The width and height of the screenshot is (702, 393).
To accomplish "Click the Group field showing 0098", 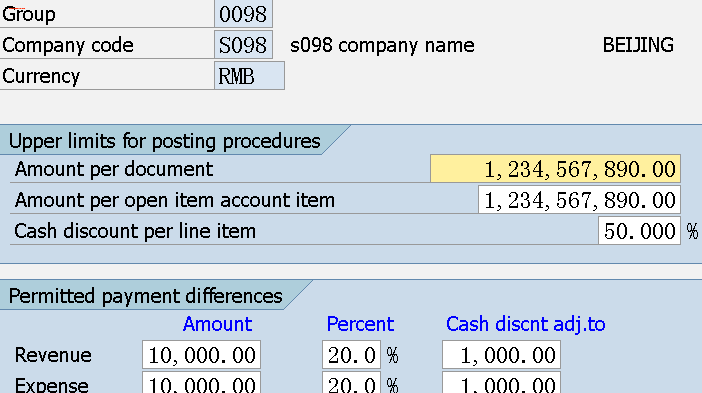I will point(243,14).
